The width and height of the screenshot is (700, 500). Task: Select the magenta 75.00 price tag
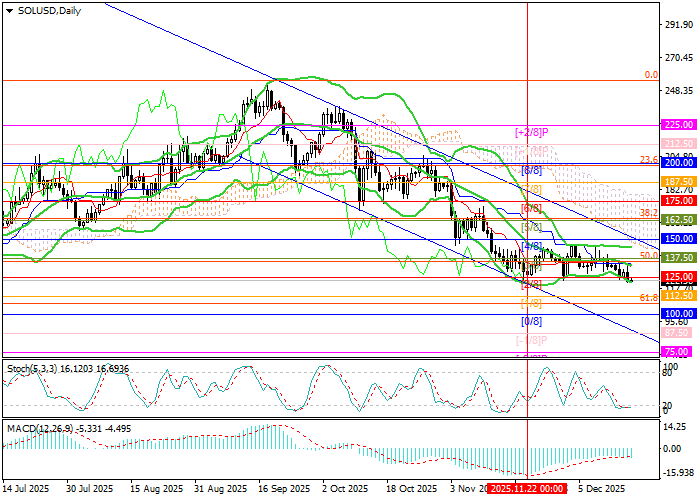(x=679, y=352)
